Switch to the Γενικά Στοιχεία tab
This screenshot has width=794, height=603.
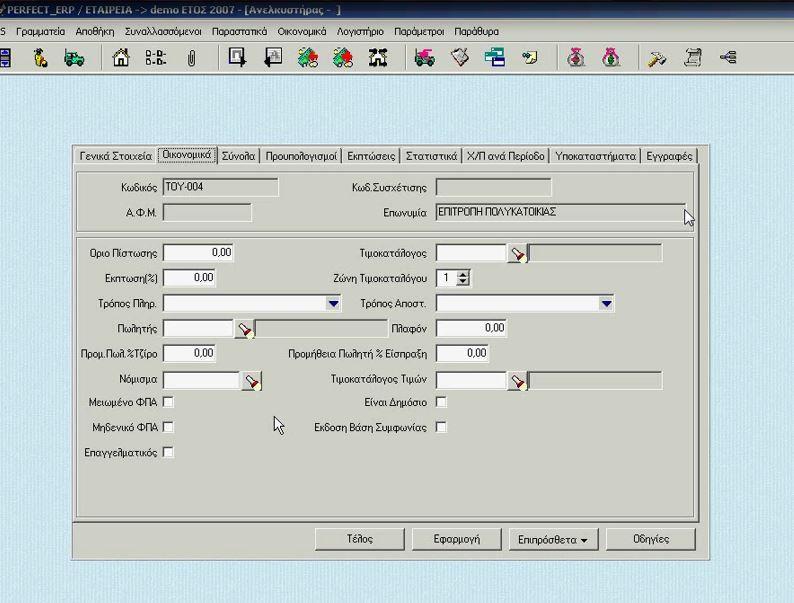115,156
